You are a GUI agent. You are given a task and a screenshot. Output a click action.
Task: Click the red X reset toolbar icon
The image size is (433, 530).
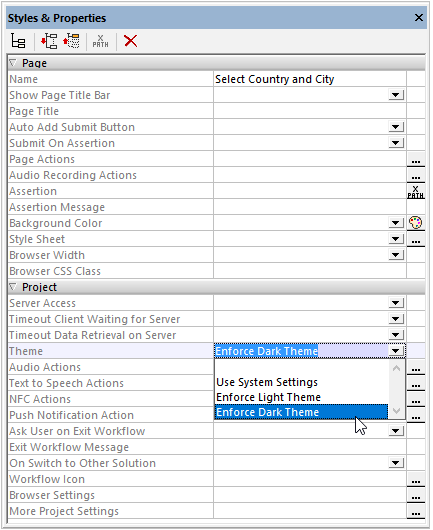click(x=130, y=41)
